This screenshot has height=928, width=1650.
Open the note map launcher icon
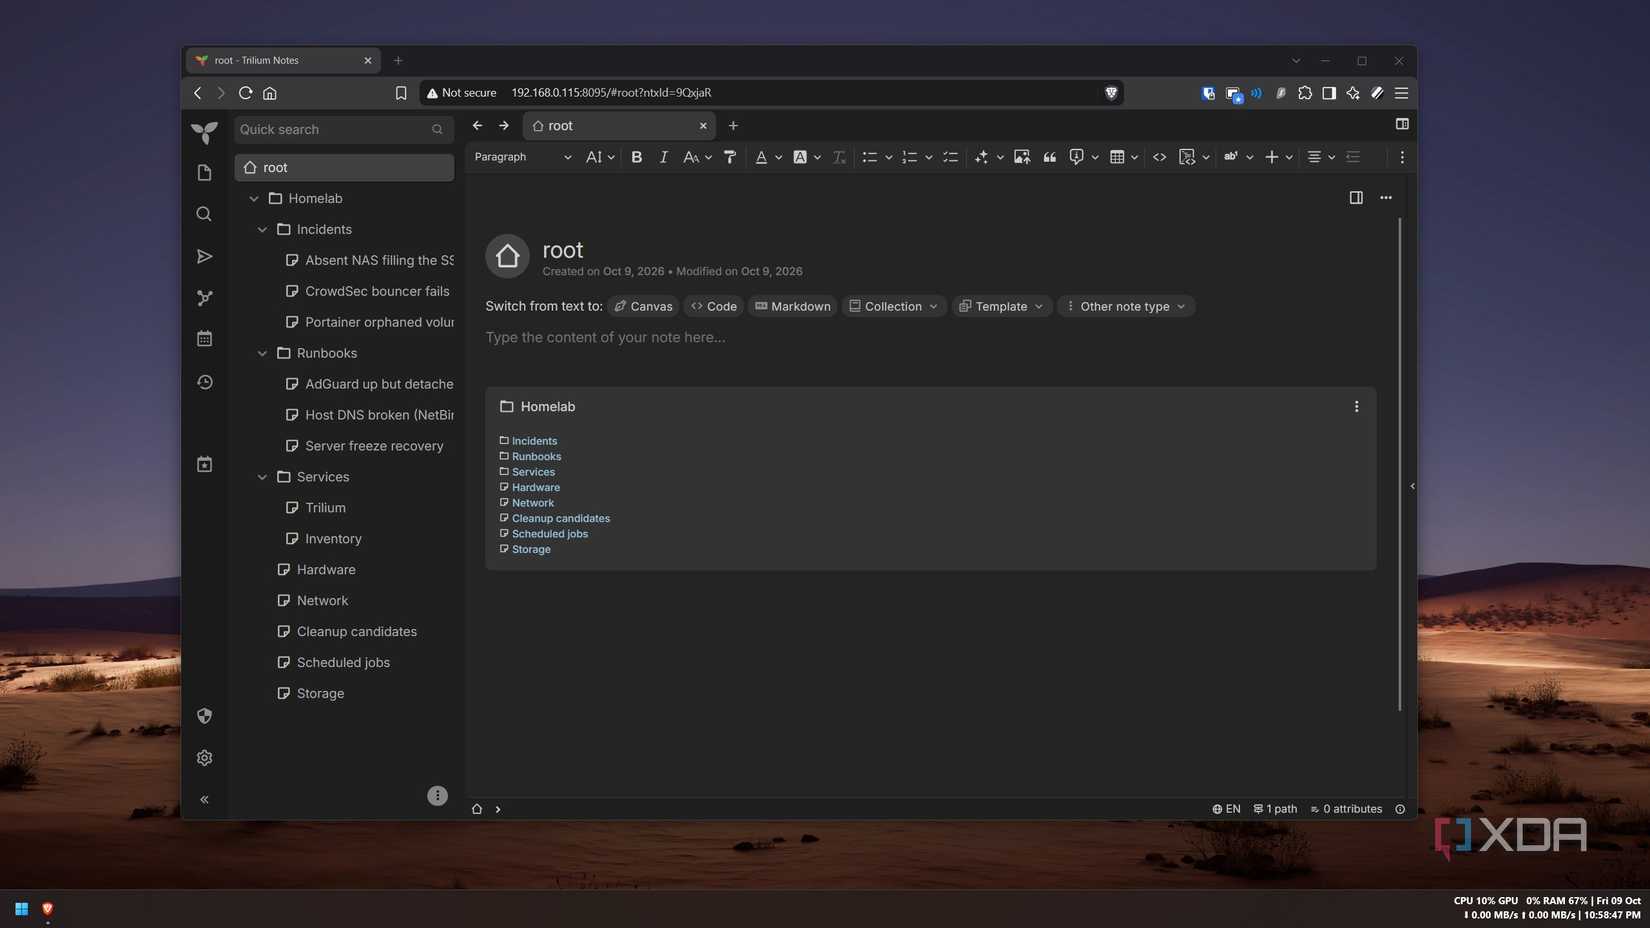point(204,298)
